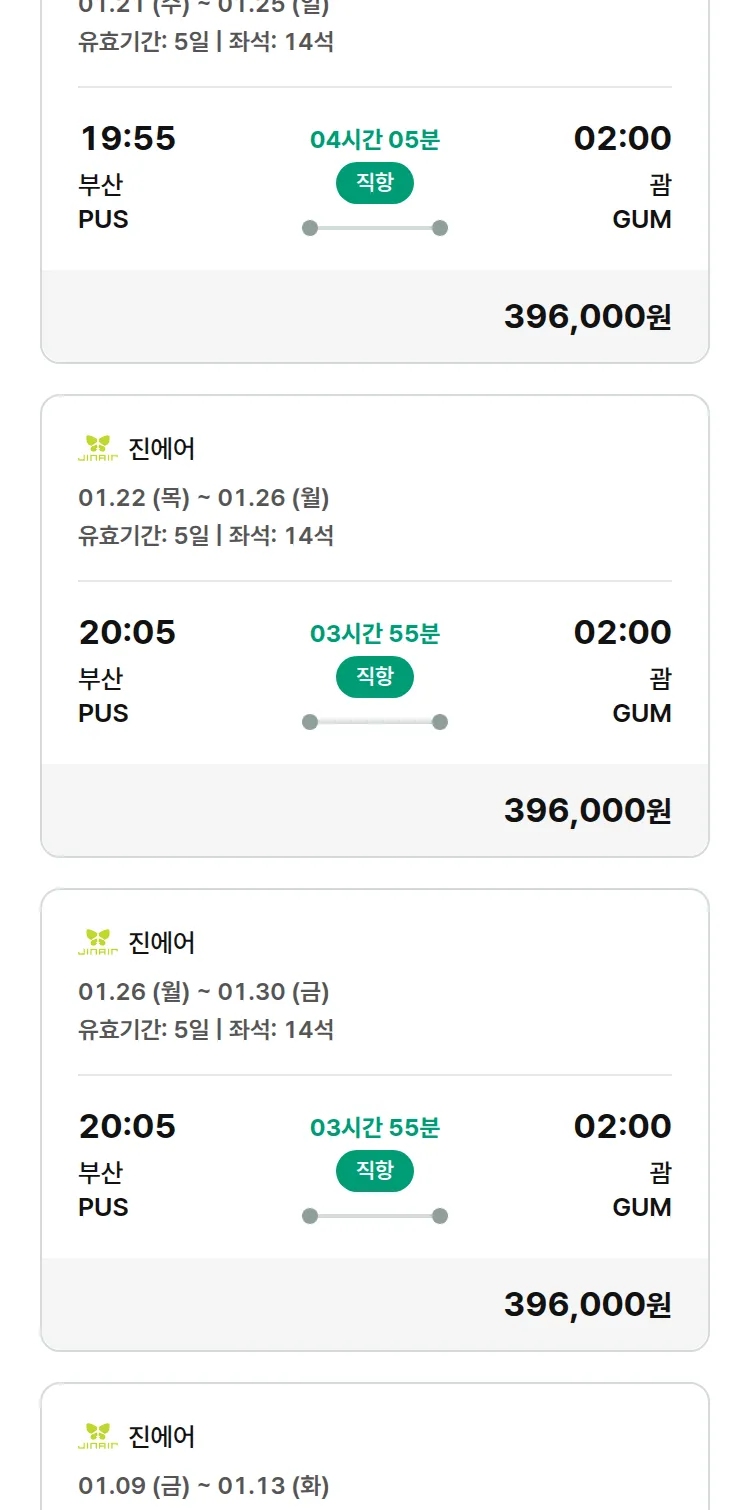
Task: Click Jin Air logo on 01.09 (금) card
Action: [x=98, y=1436]
